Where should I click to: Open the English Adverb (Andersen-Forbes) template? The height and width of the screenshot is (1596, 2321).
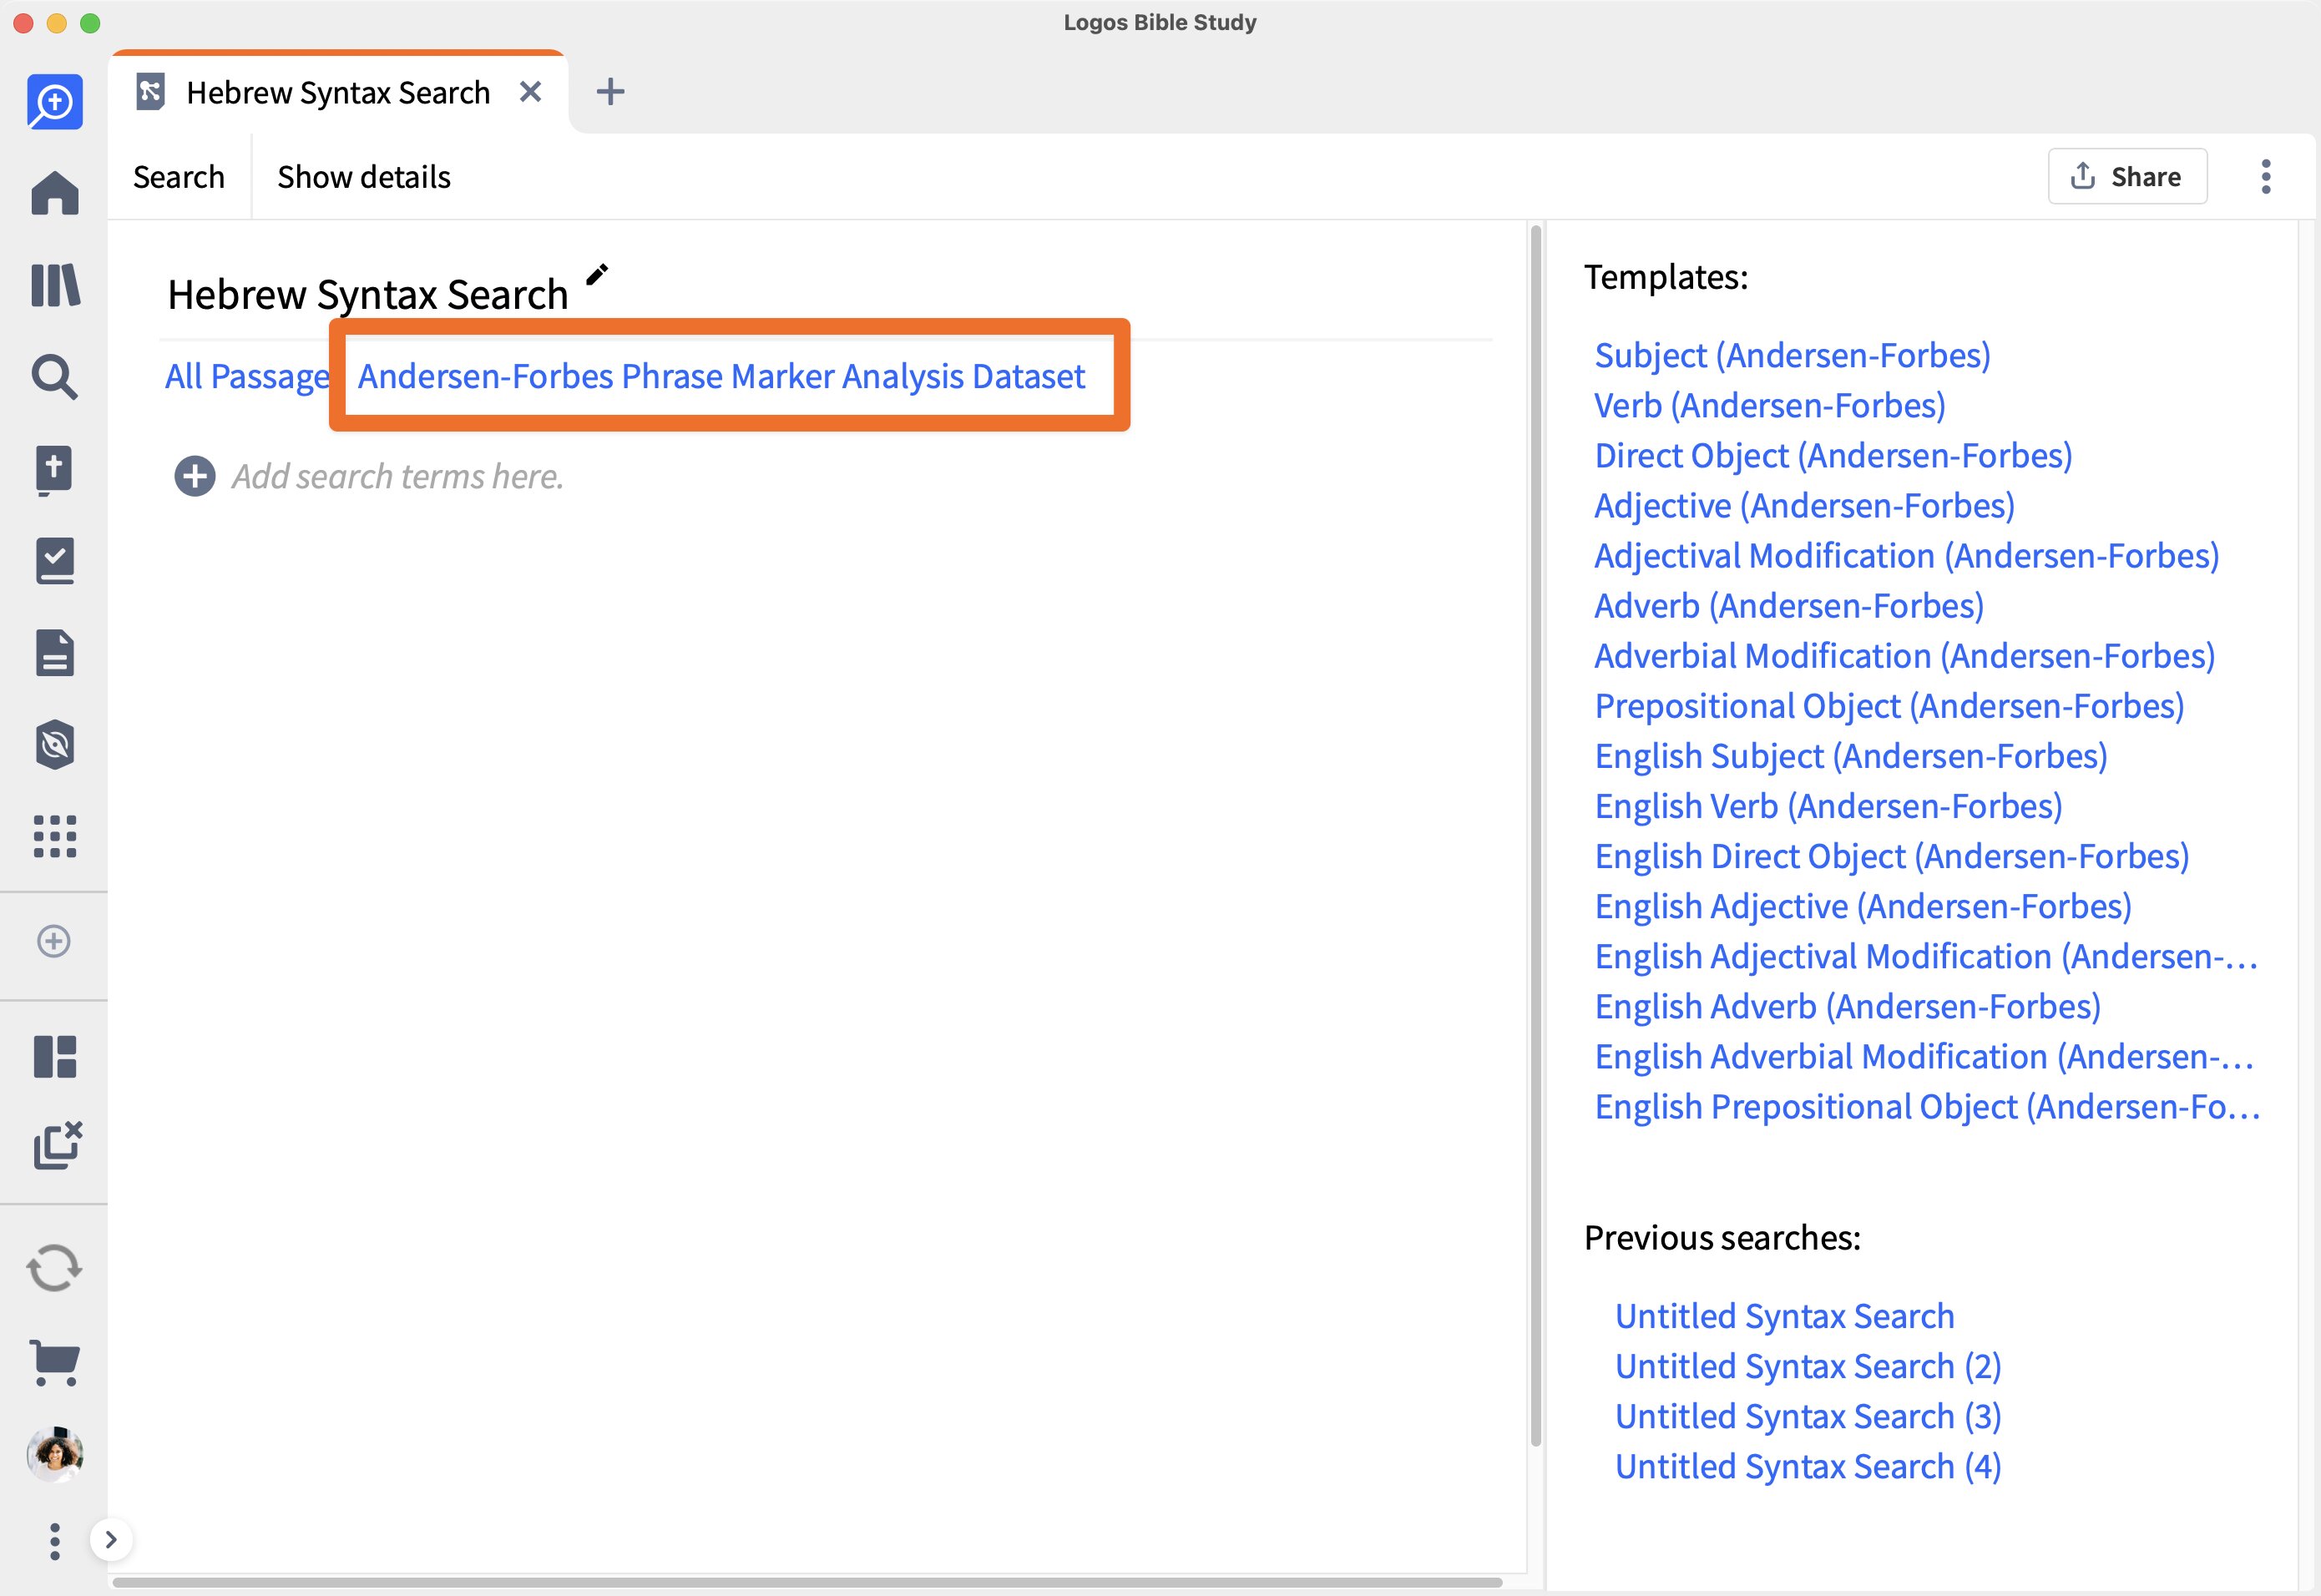click(x=1847, y=1006)
